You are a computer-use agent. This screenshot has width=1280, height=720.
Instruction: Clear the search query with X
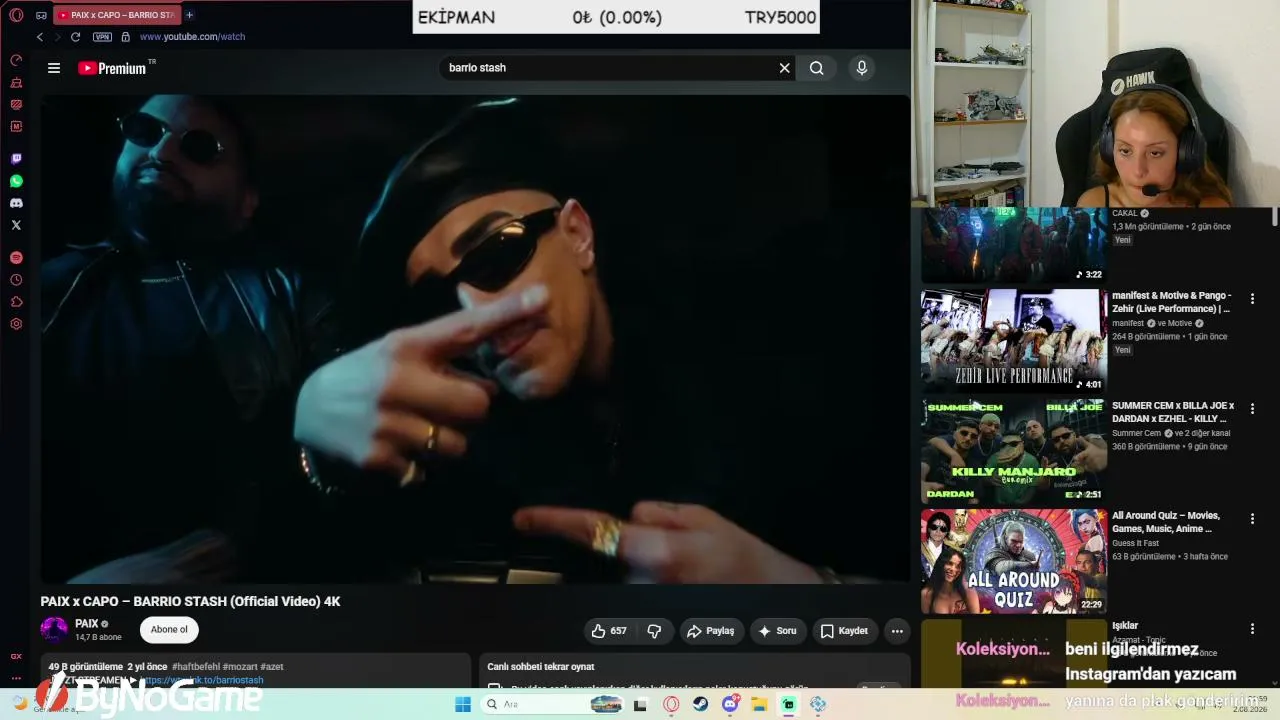[x=785, y=68]
